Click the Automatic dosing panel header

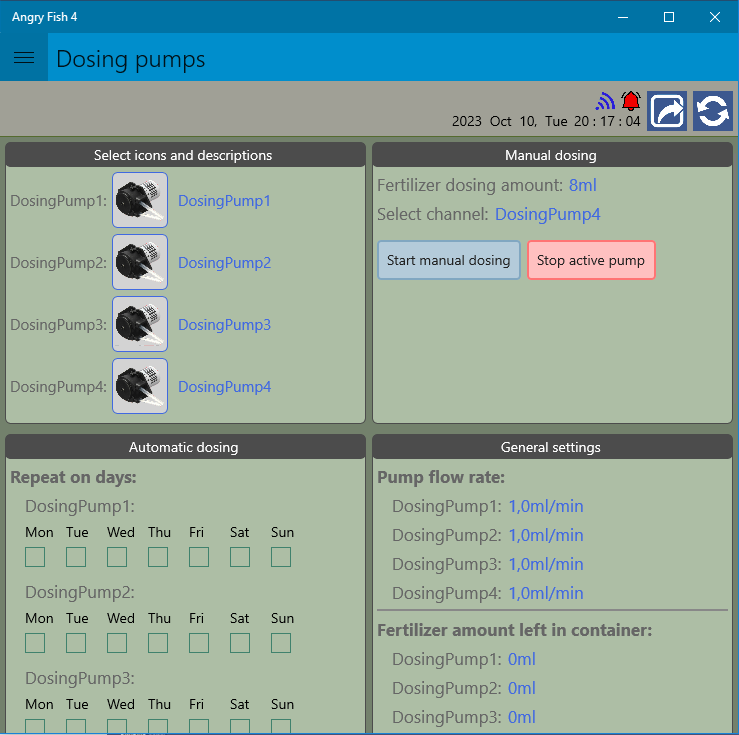(x=185, y=447)
